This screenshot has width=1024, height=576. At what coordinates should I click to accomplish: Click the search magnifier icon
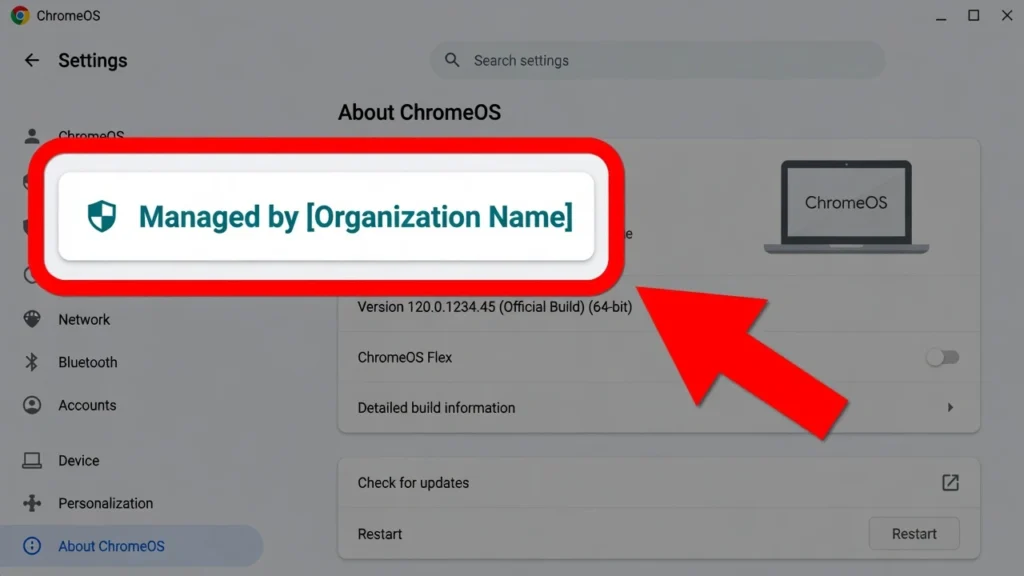452,60
